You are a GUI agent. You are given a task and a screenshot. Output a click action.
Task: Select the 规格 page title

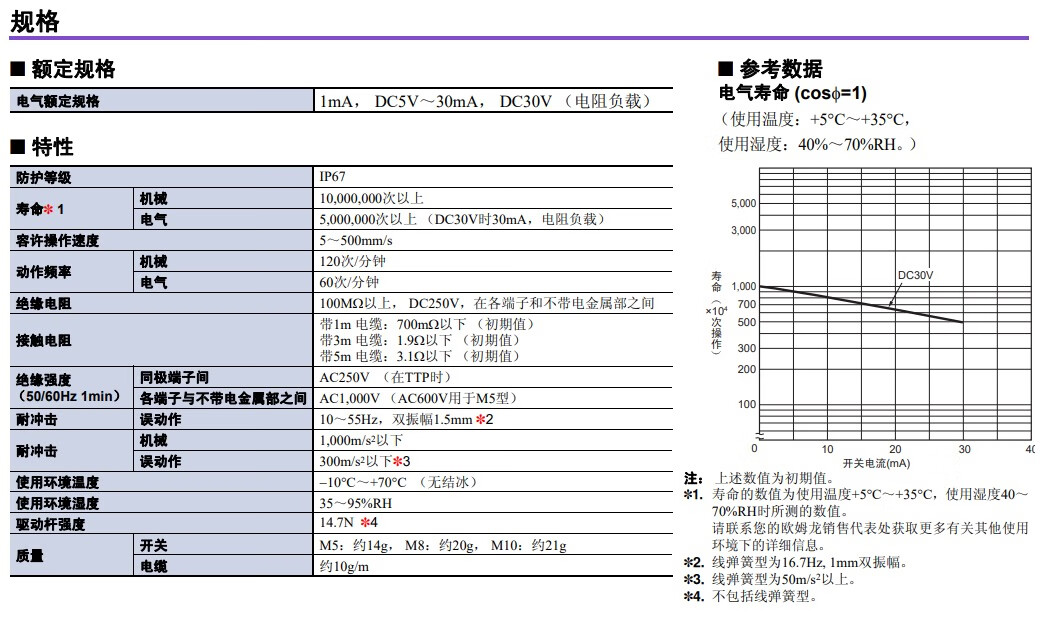pyautogui.click(x=36, y=21)
